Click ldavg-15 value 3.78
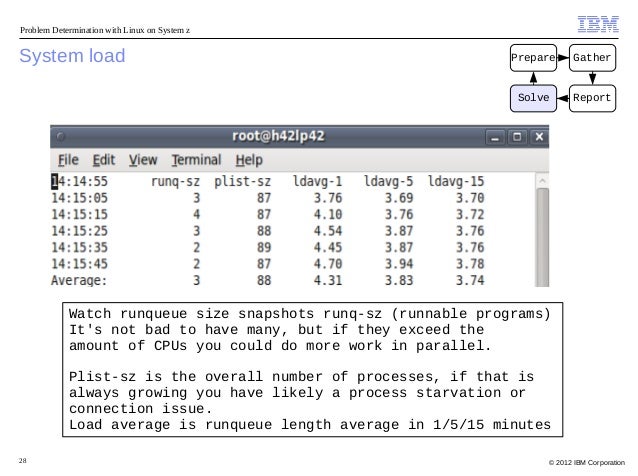638x476 pixels. (470, 264)
